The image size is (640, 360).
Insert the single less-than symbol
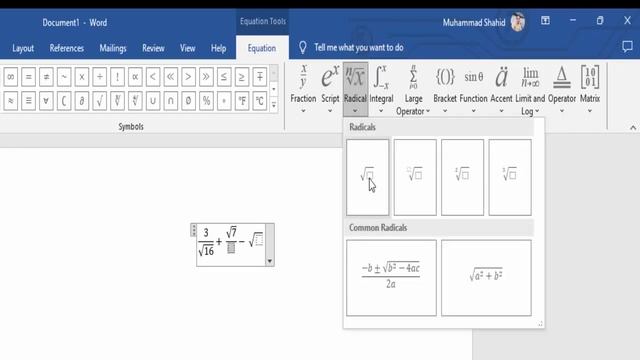tap(153, 77)
